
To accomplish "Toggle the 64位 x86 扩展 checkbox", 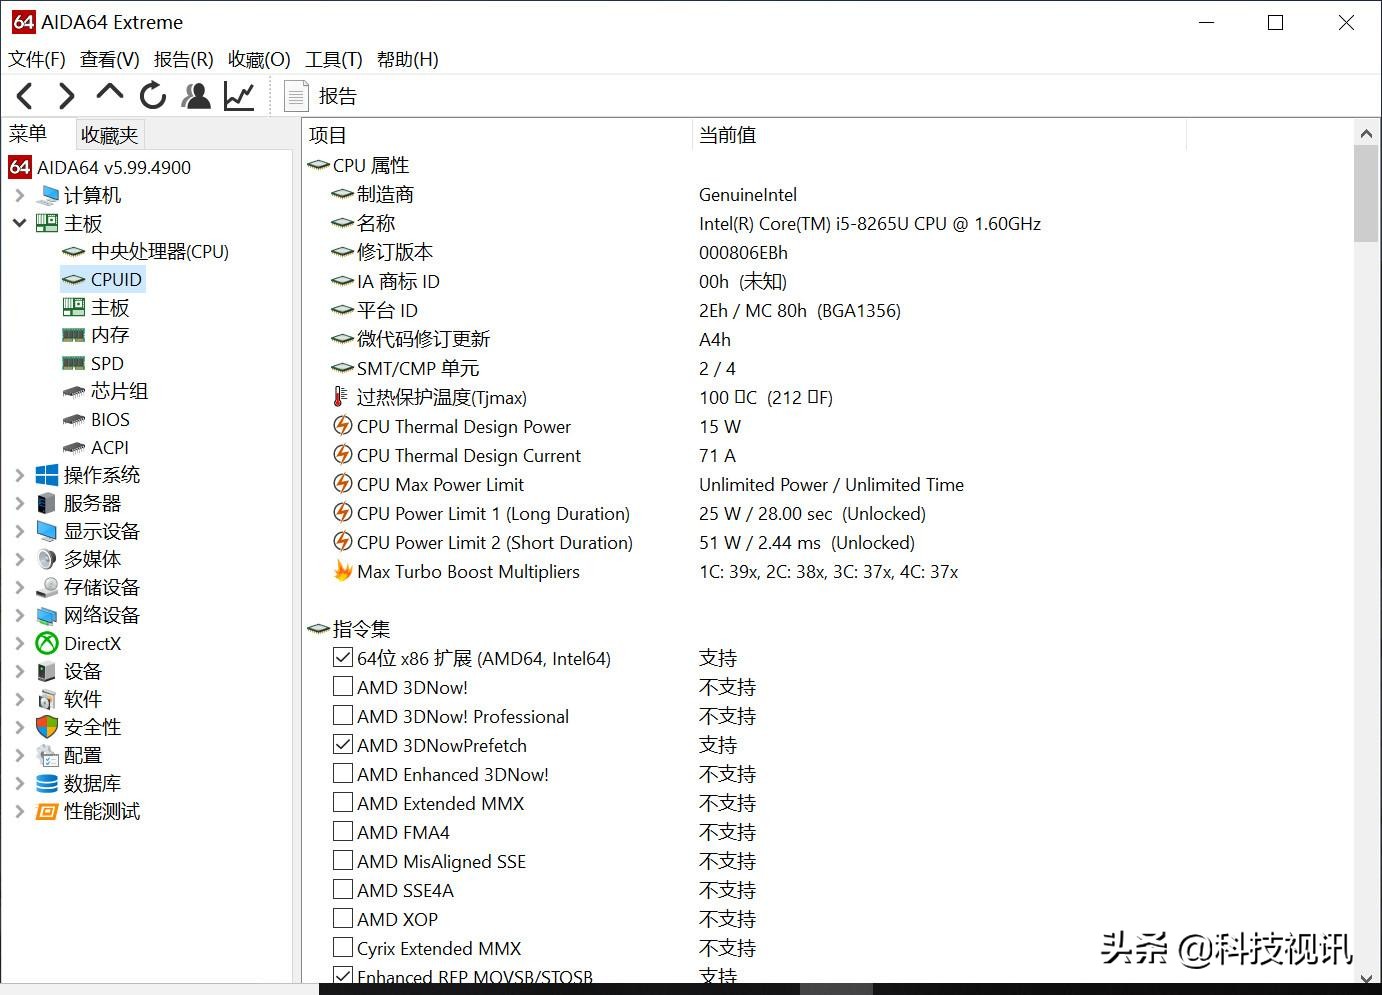I will (343, 657).
